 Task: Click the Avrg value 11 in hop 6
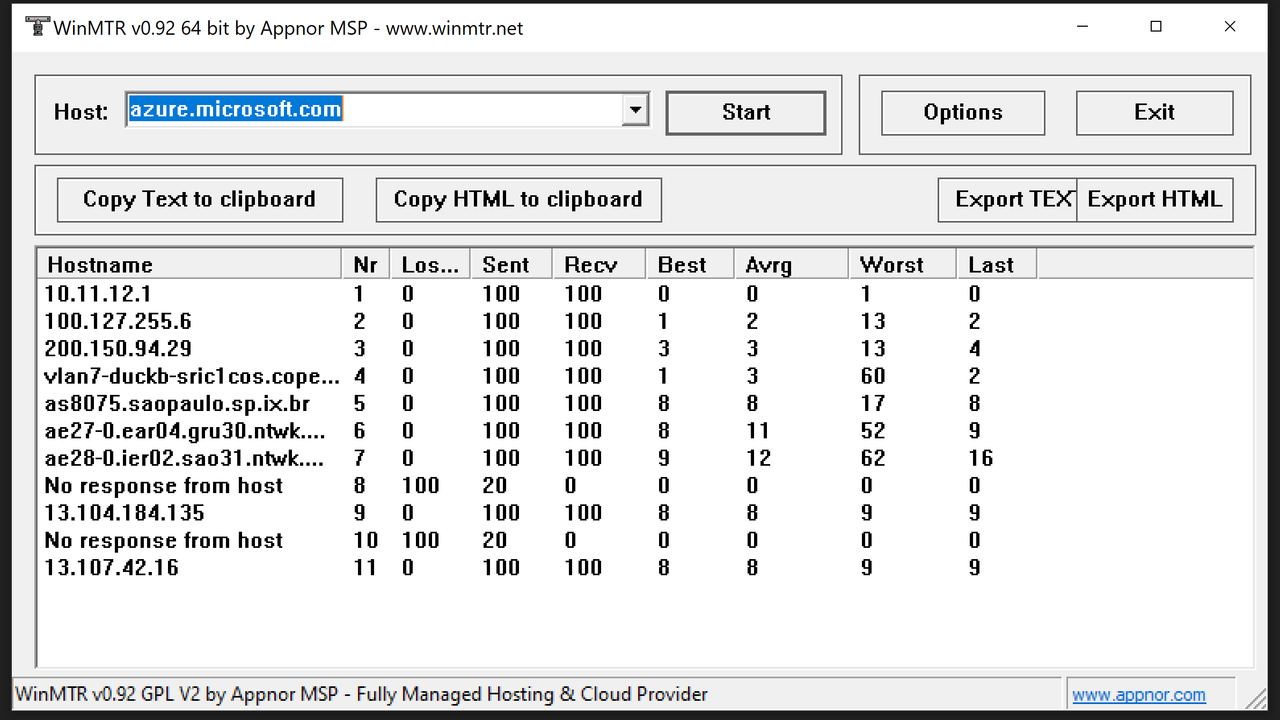click(x=758, y=431)
